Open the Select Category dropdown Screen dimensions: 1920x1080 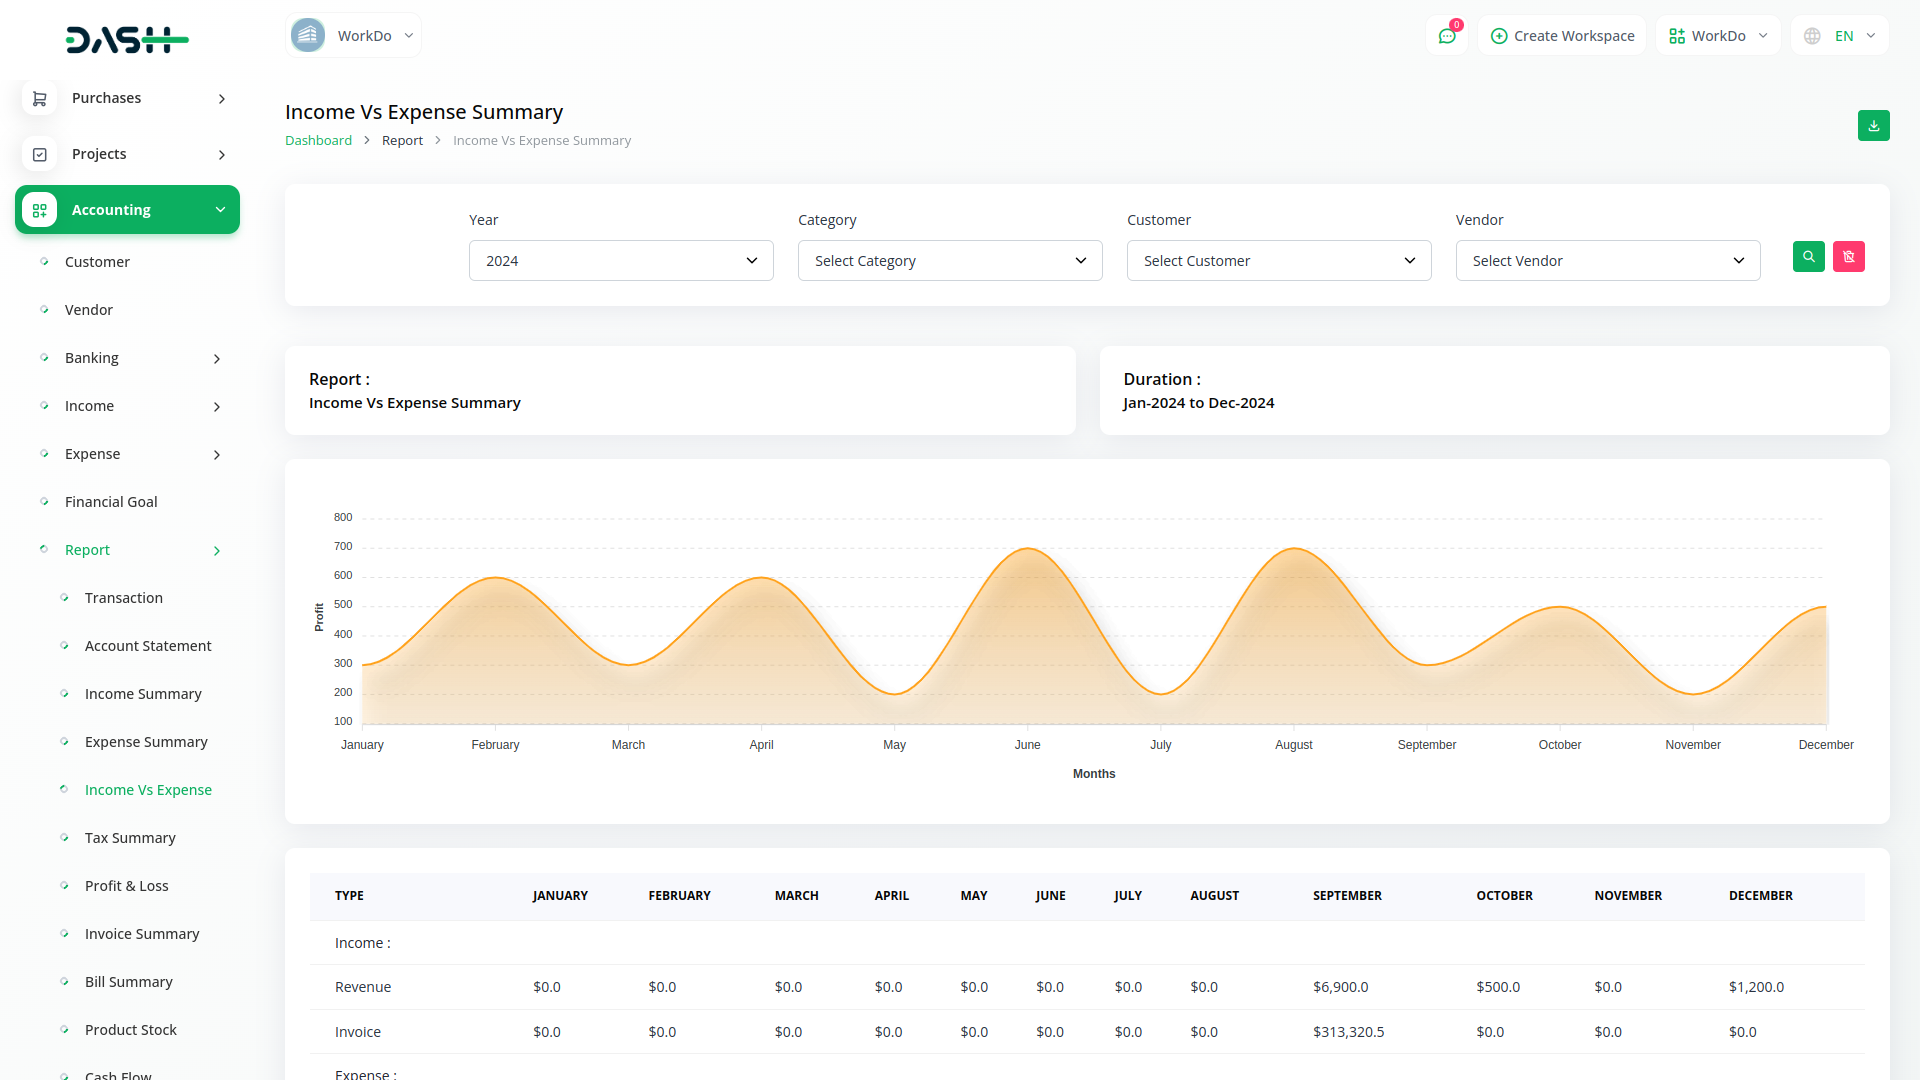click(949, 260)
